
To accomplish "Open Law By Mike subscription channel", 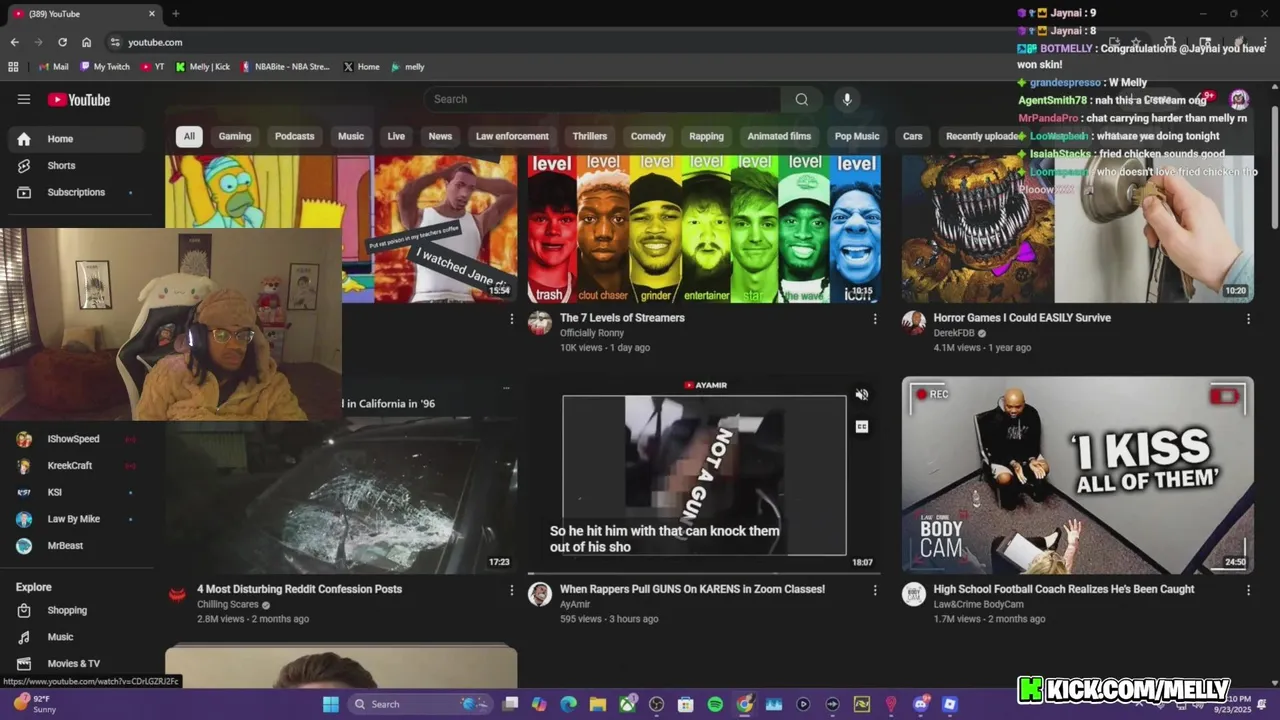I will click(78, 519).
